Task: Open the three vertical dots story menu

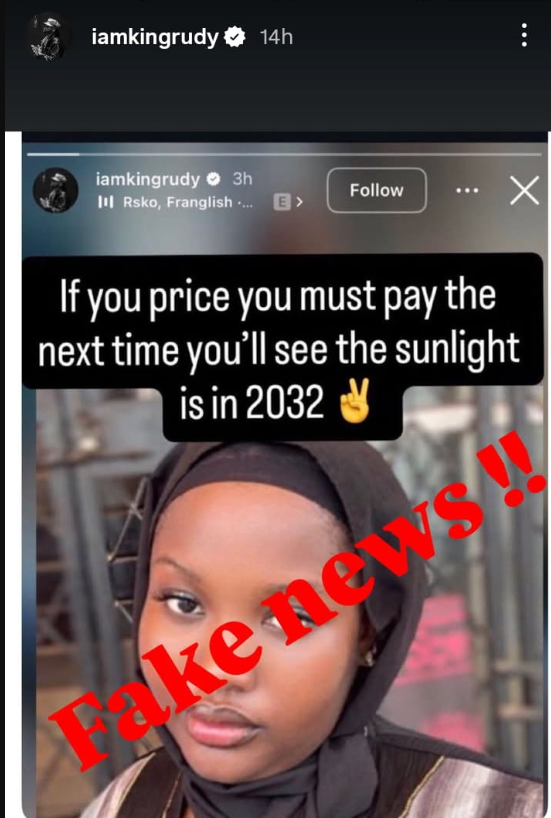Action: [x=524, y=35]
